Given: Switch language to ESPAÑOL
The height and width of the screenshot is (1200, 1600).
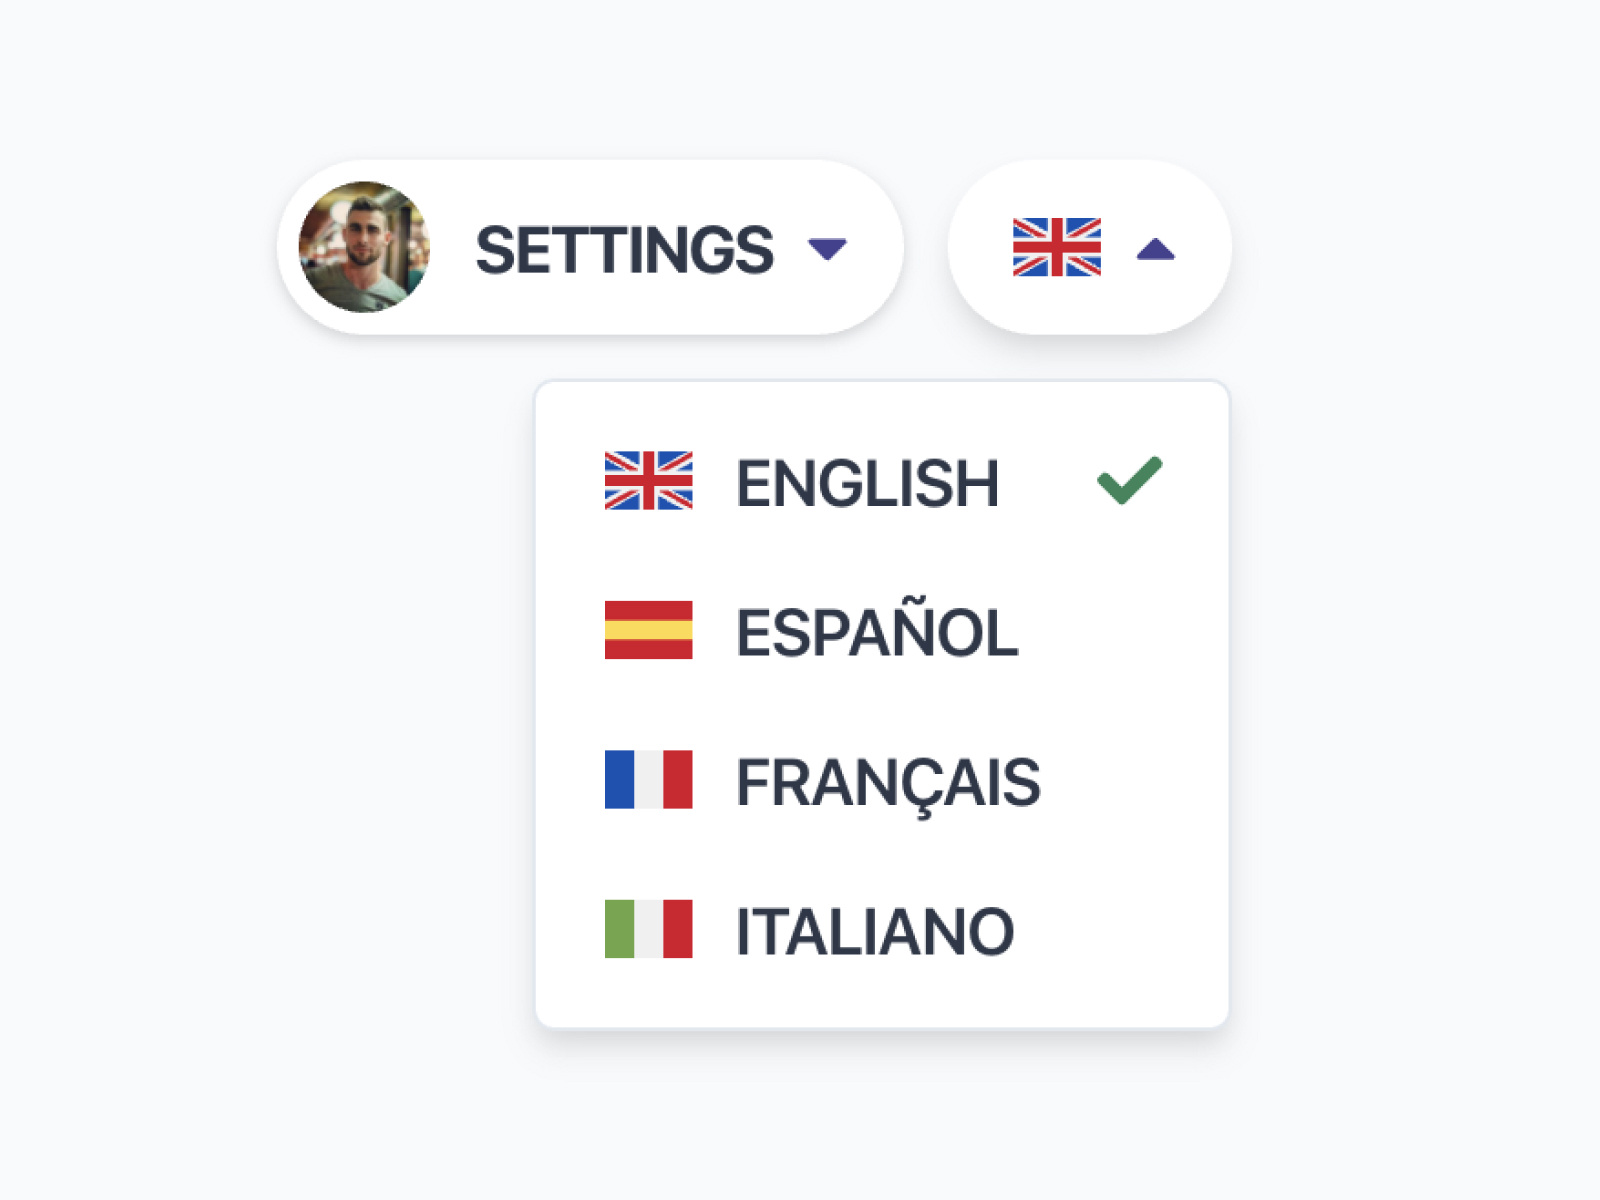Looking at the screenshot, I should (876, 633).
